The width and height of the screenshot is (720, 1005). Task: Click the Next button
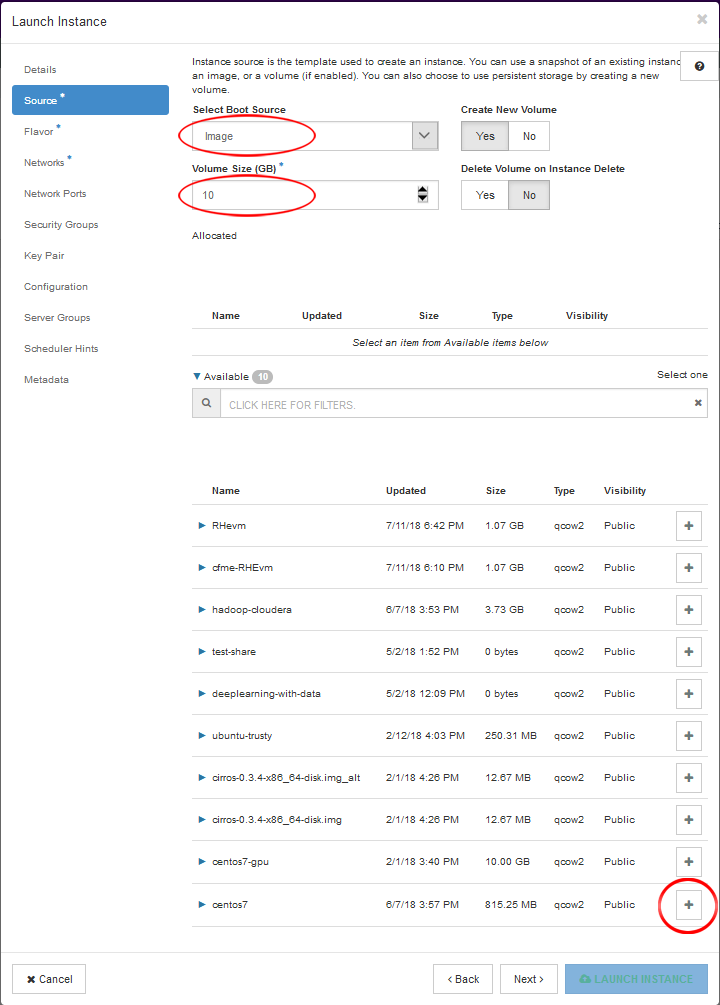tap(528, 979)
